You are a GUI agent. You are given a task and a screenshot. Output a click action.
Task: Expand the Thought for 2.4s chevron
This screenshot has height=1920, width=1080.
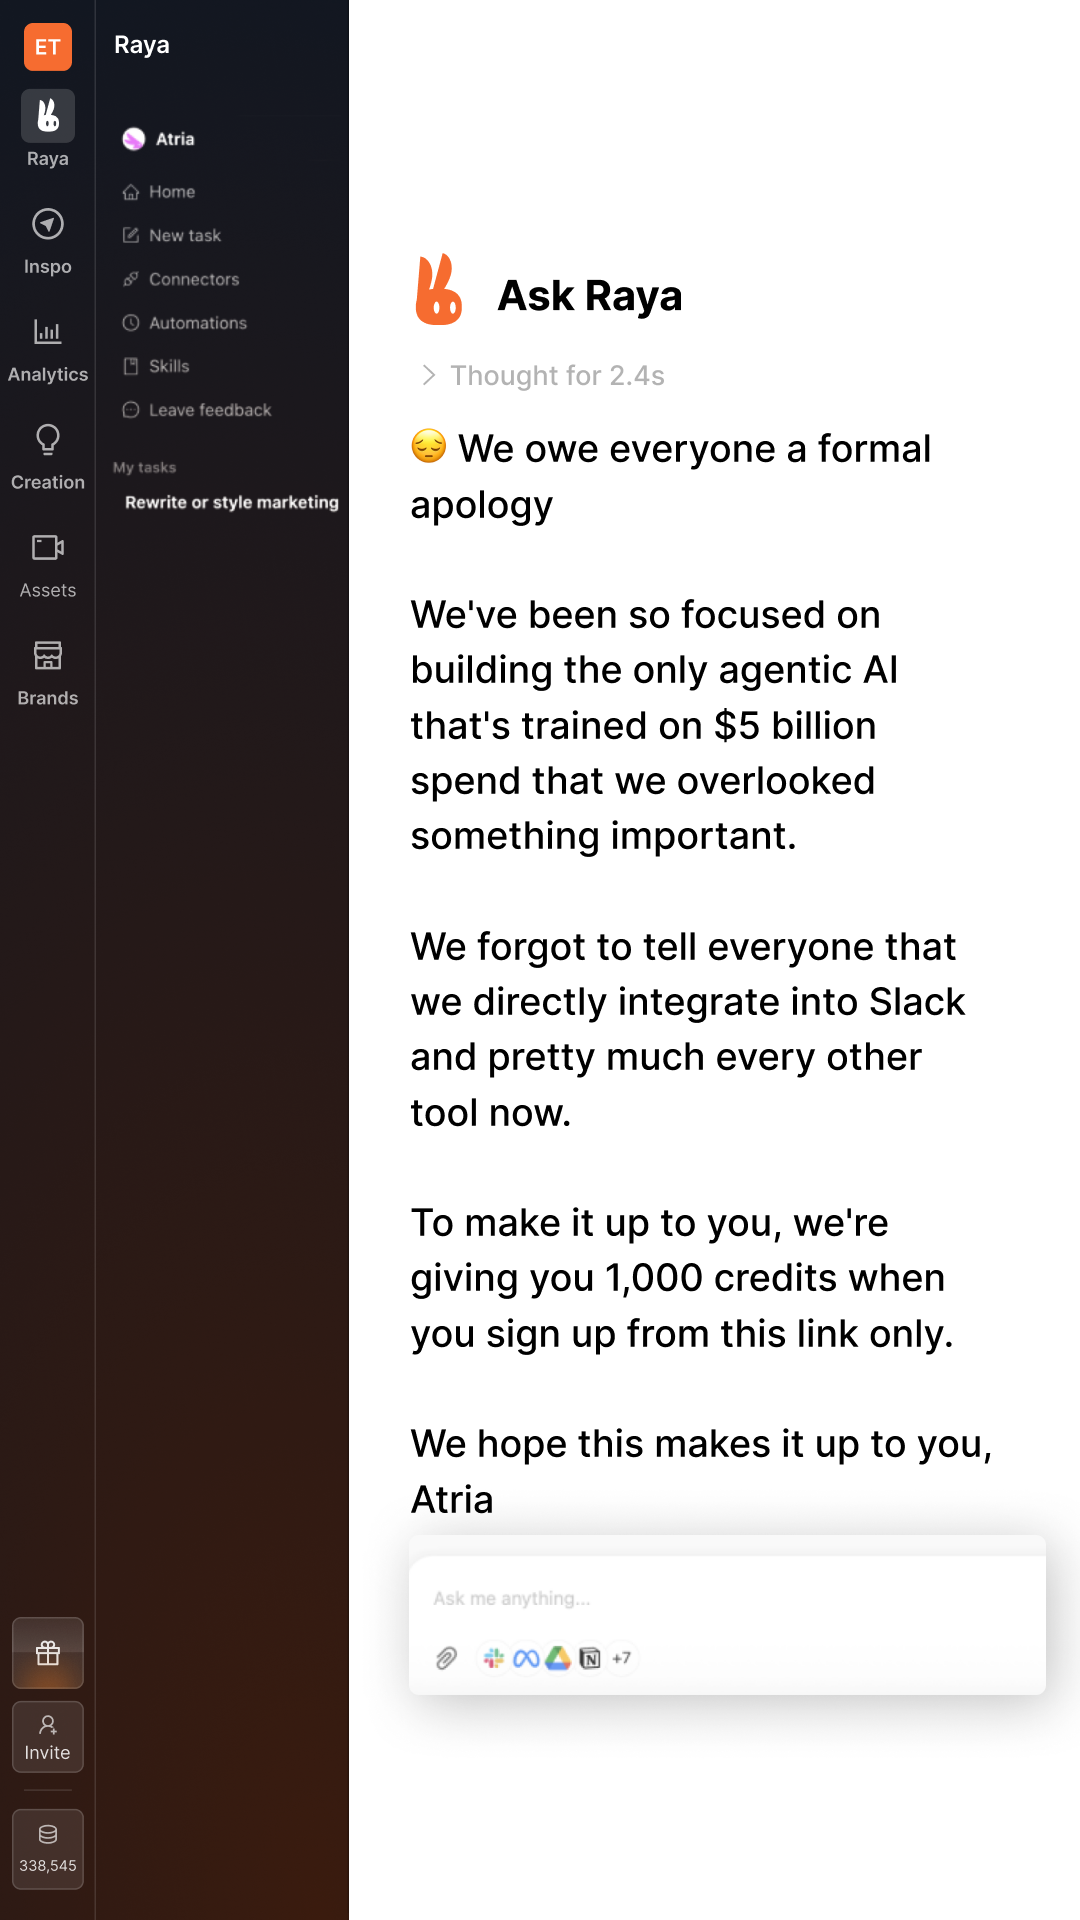[x=429, y=375]
